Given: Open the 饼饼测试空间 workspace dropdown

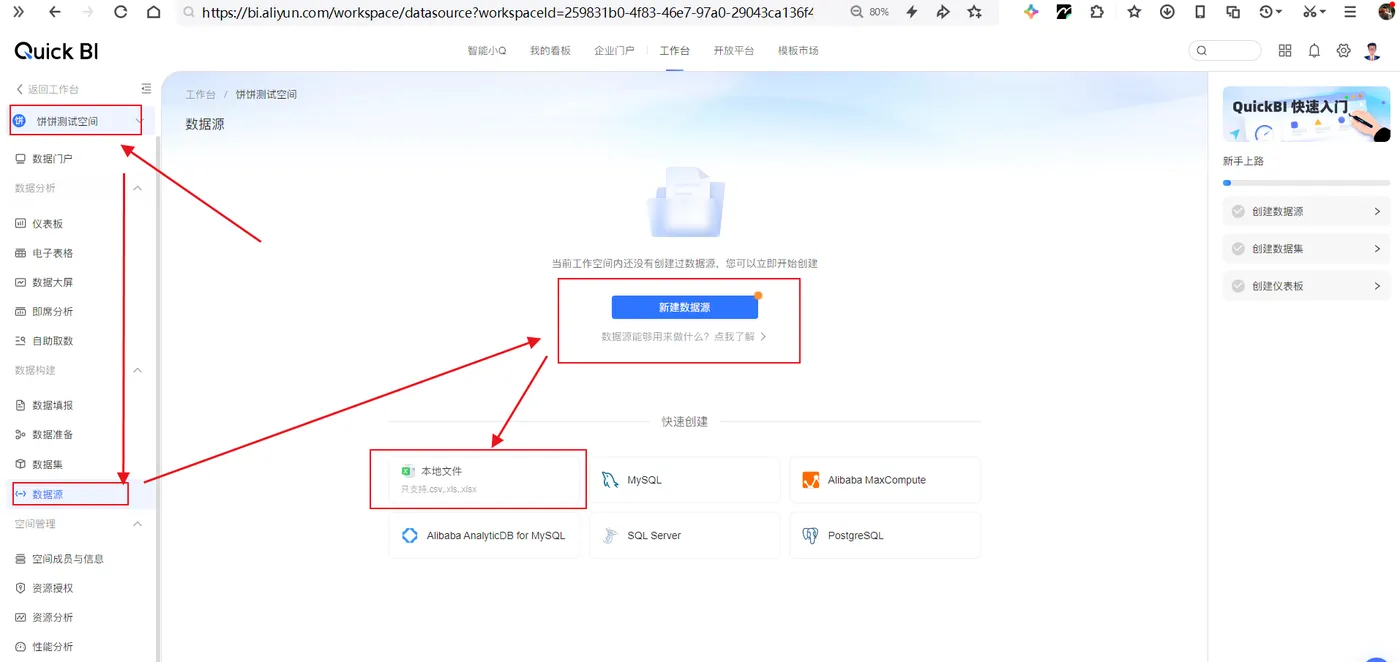Looking at the screenshot, I should point(76,121).
